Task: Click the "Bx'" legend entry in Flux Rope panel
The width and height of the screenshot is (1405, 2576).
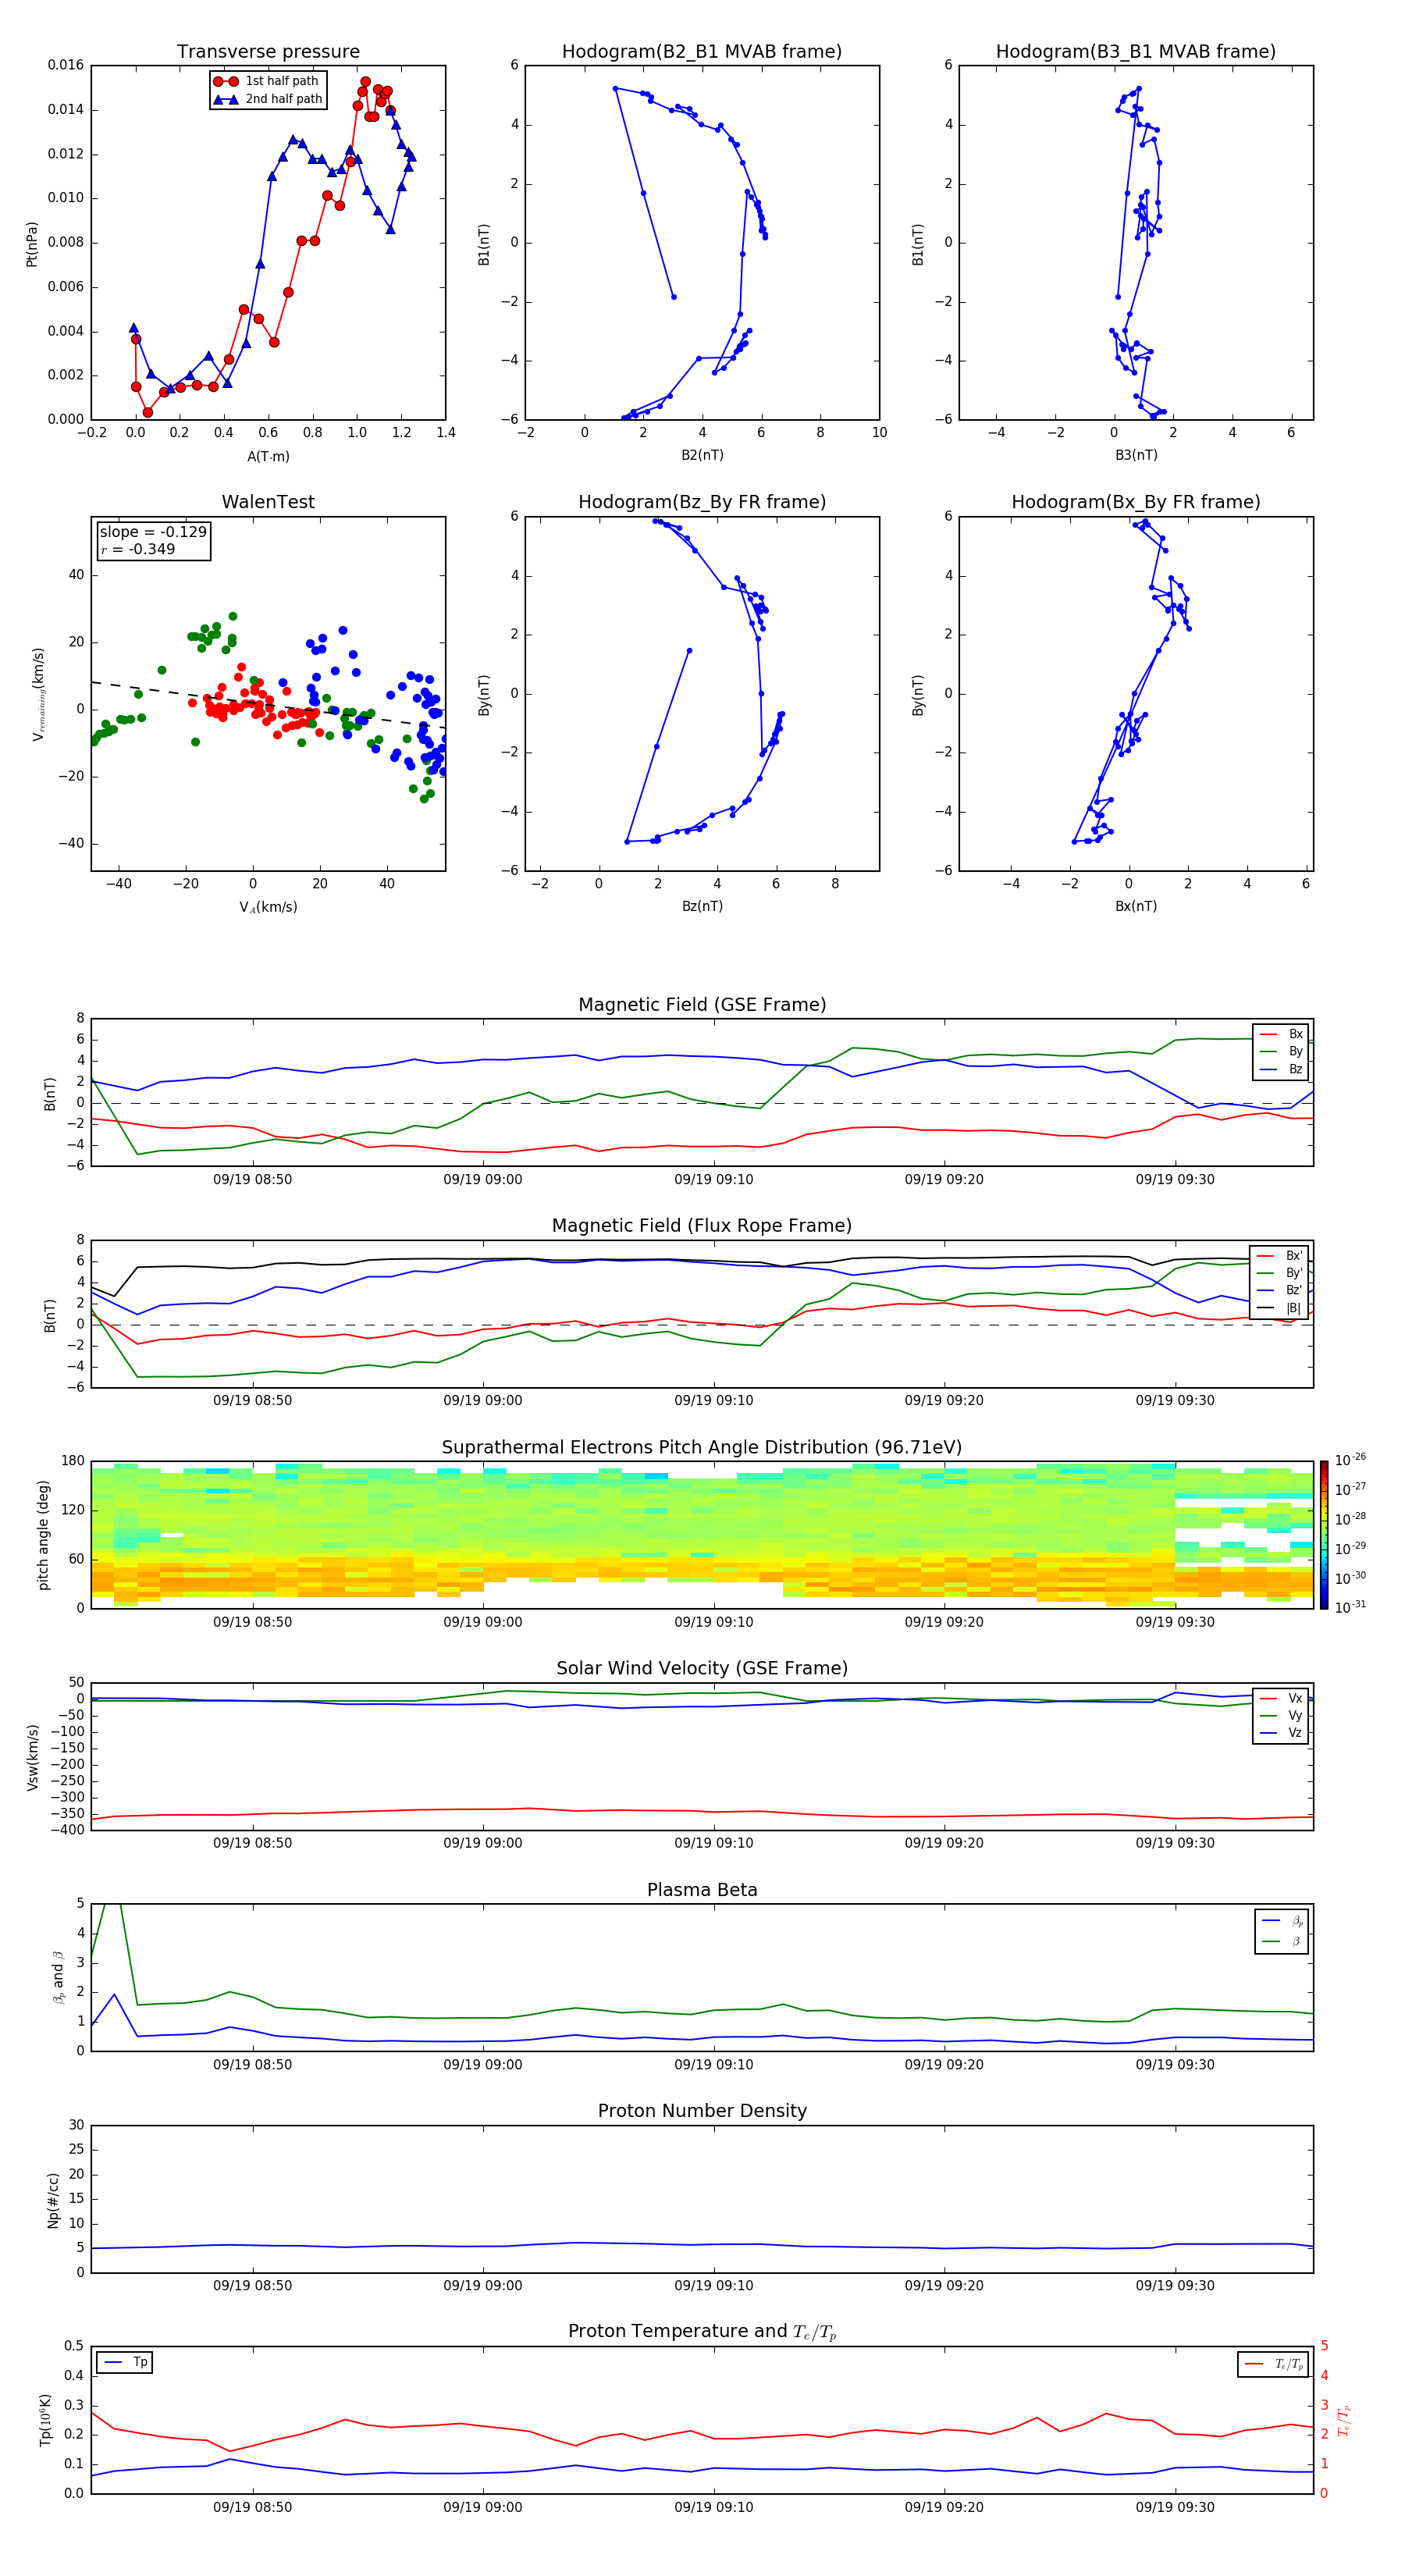Action: pyautogui.click(x=1281, y=1256)
